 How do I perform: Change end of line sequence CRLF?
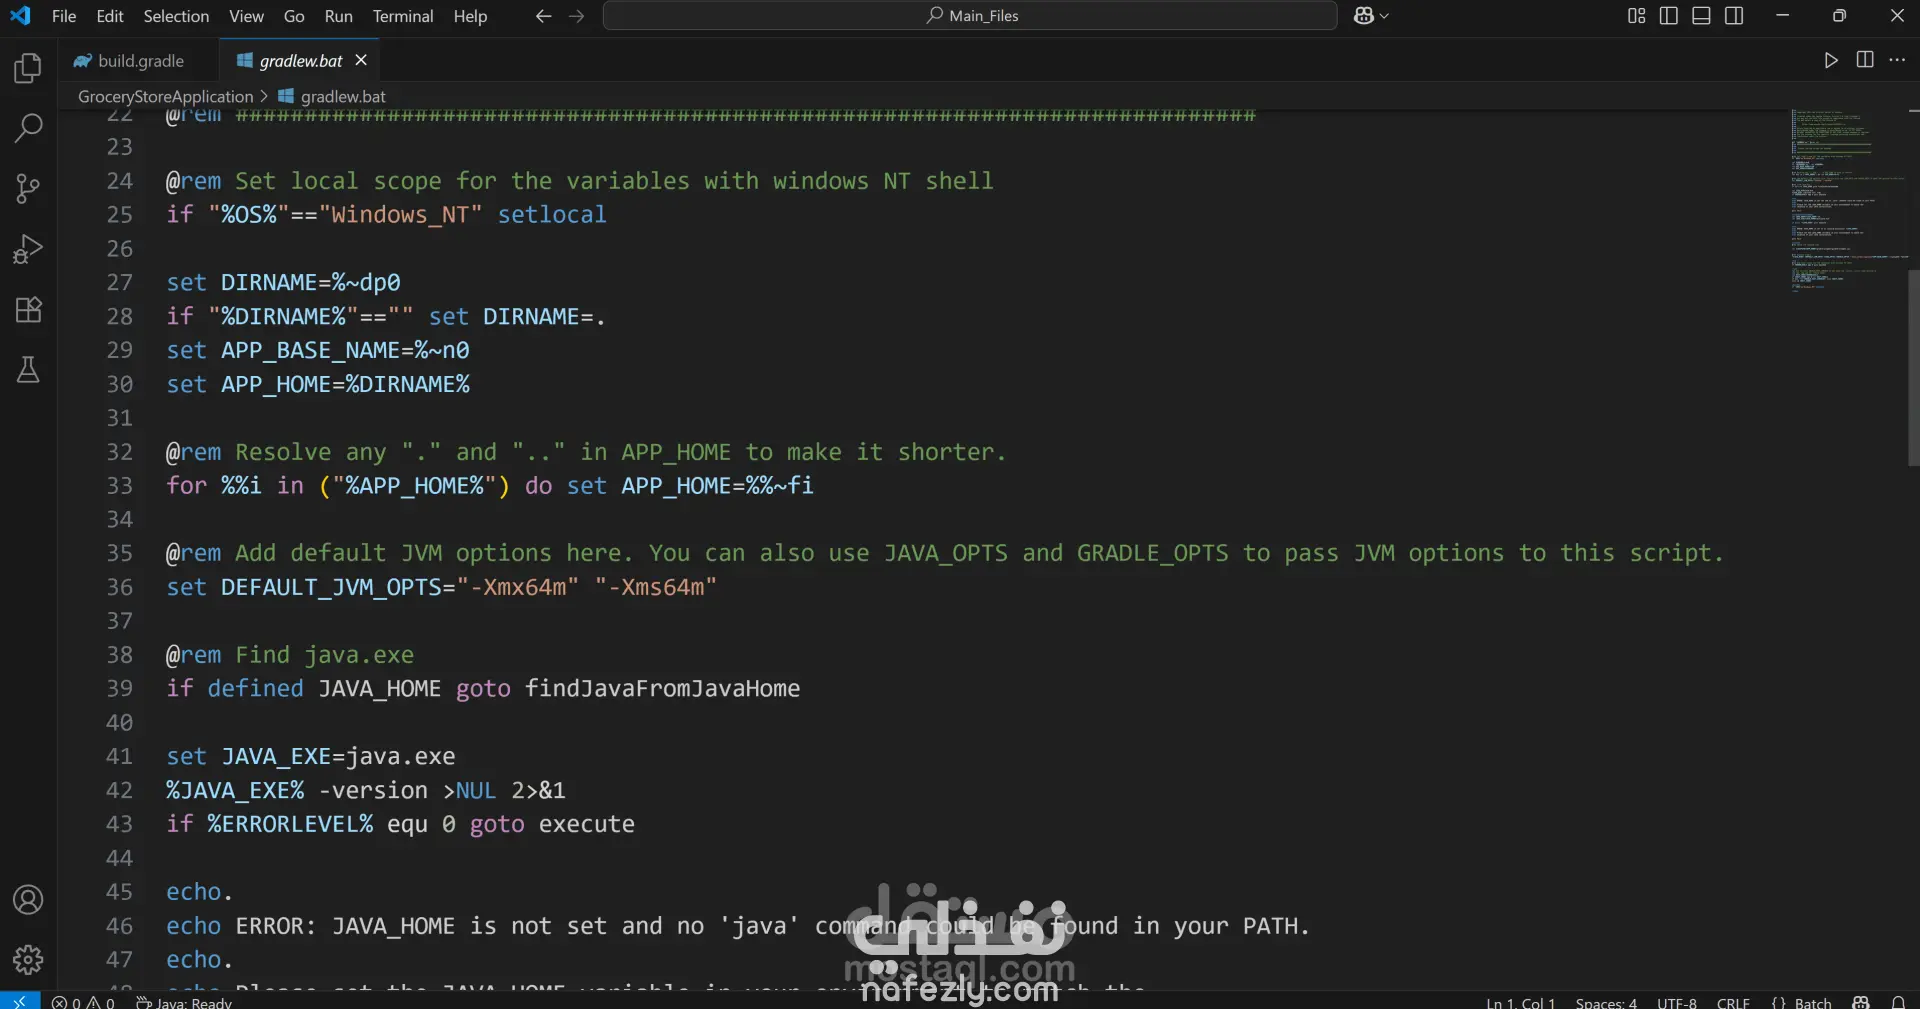[1733, 1001]
